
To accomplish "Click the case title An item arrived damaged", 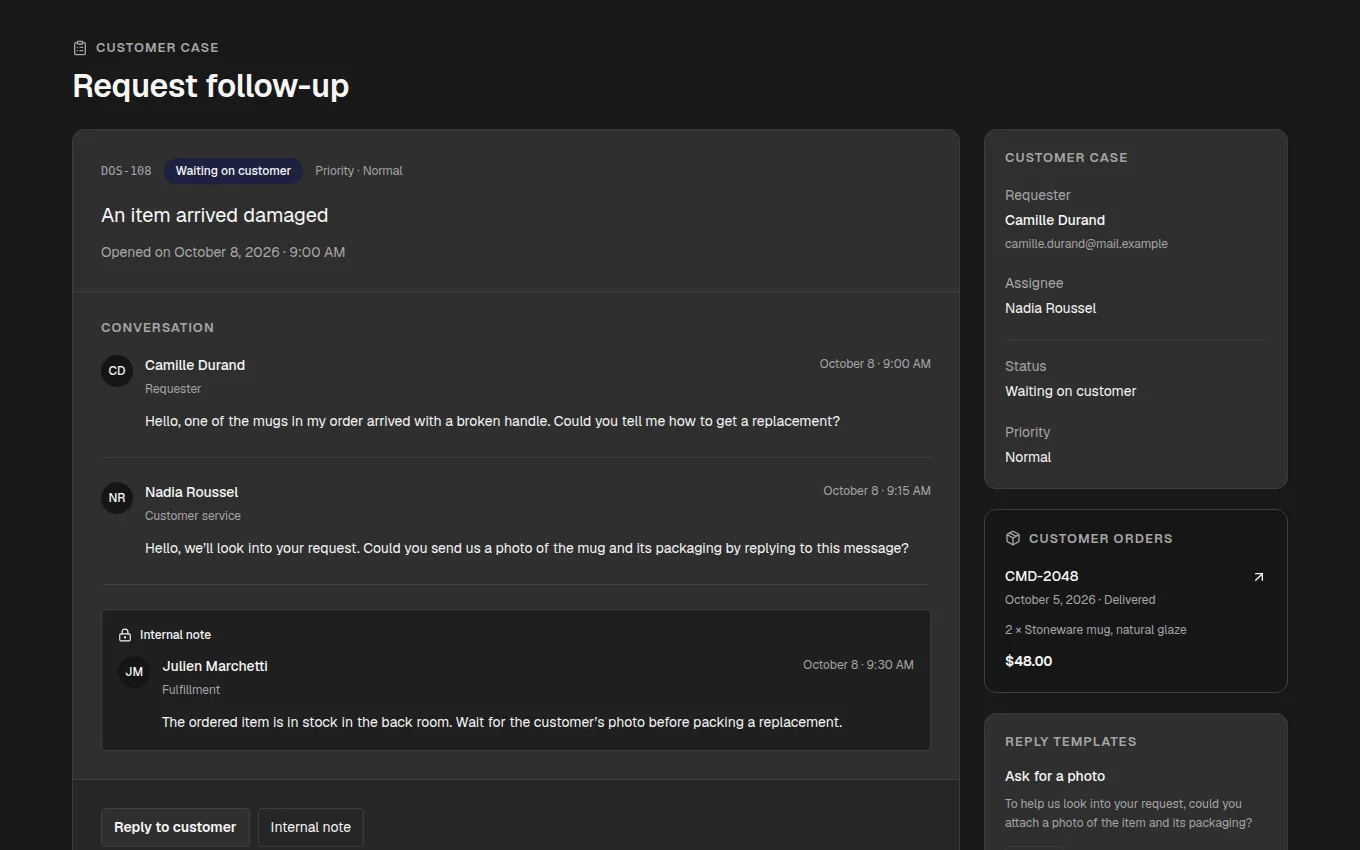I will point(214,215).
